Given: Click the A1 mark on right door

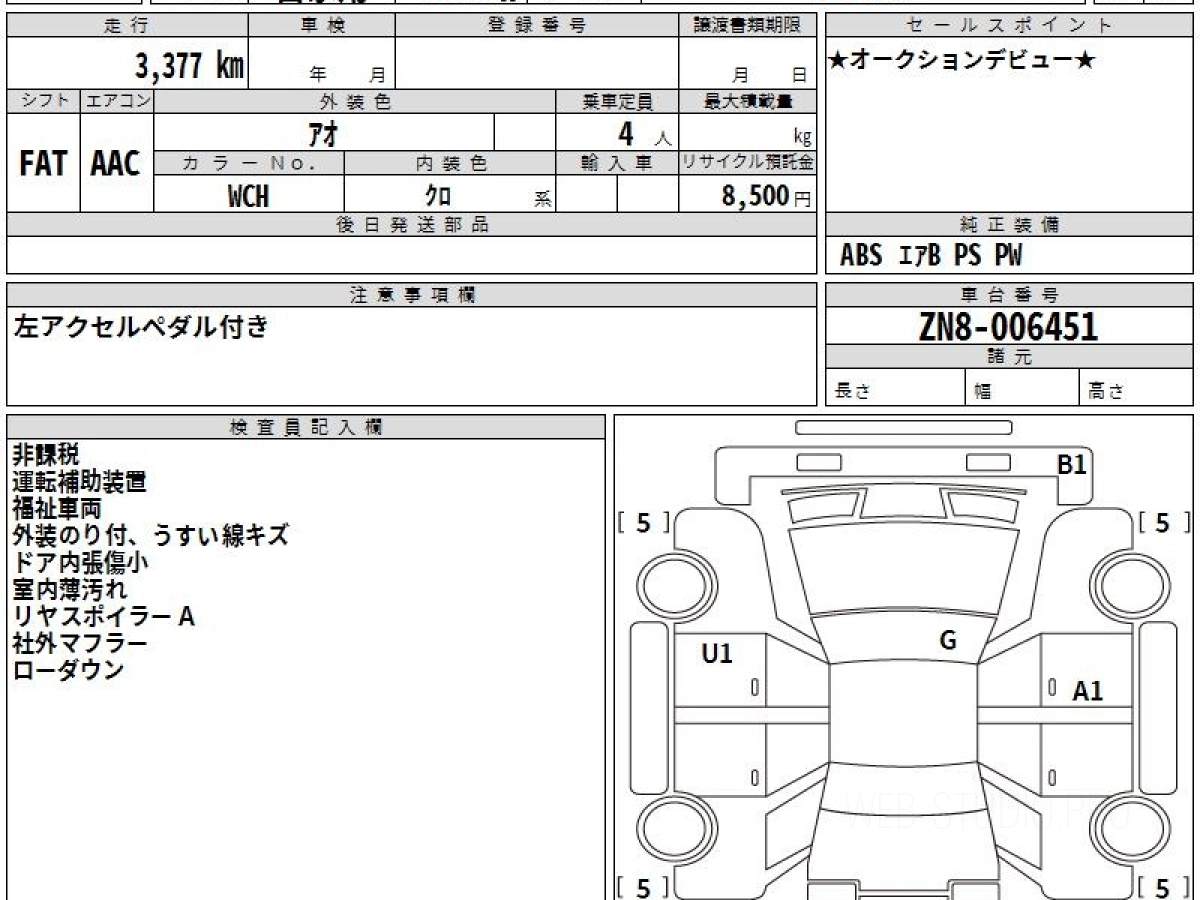Looking at the screenshot, I should click(x=1088, y=690).
